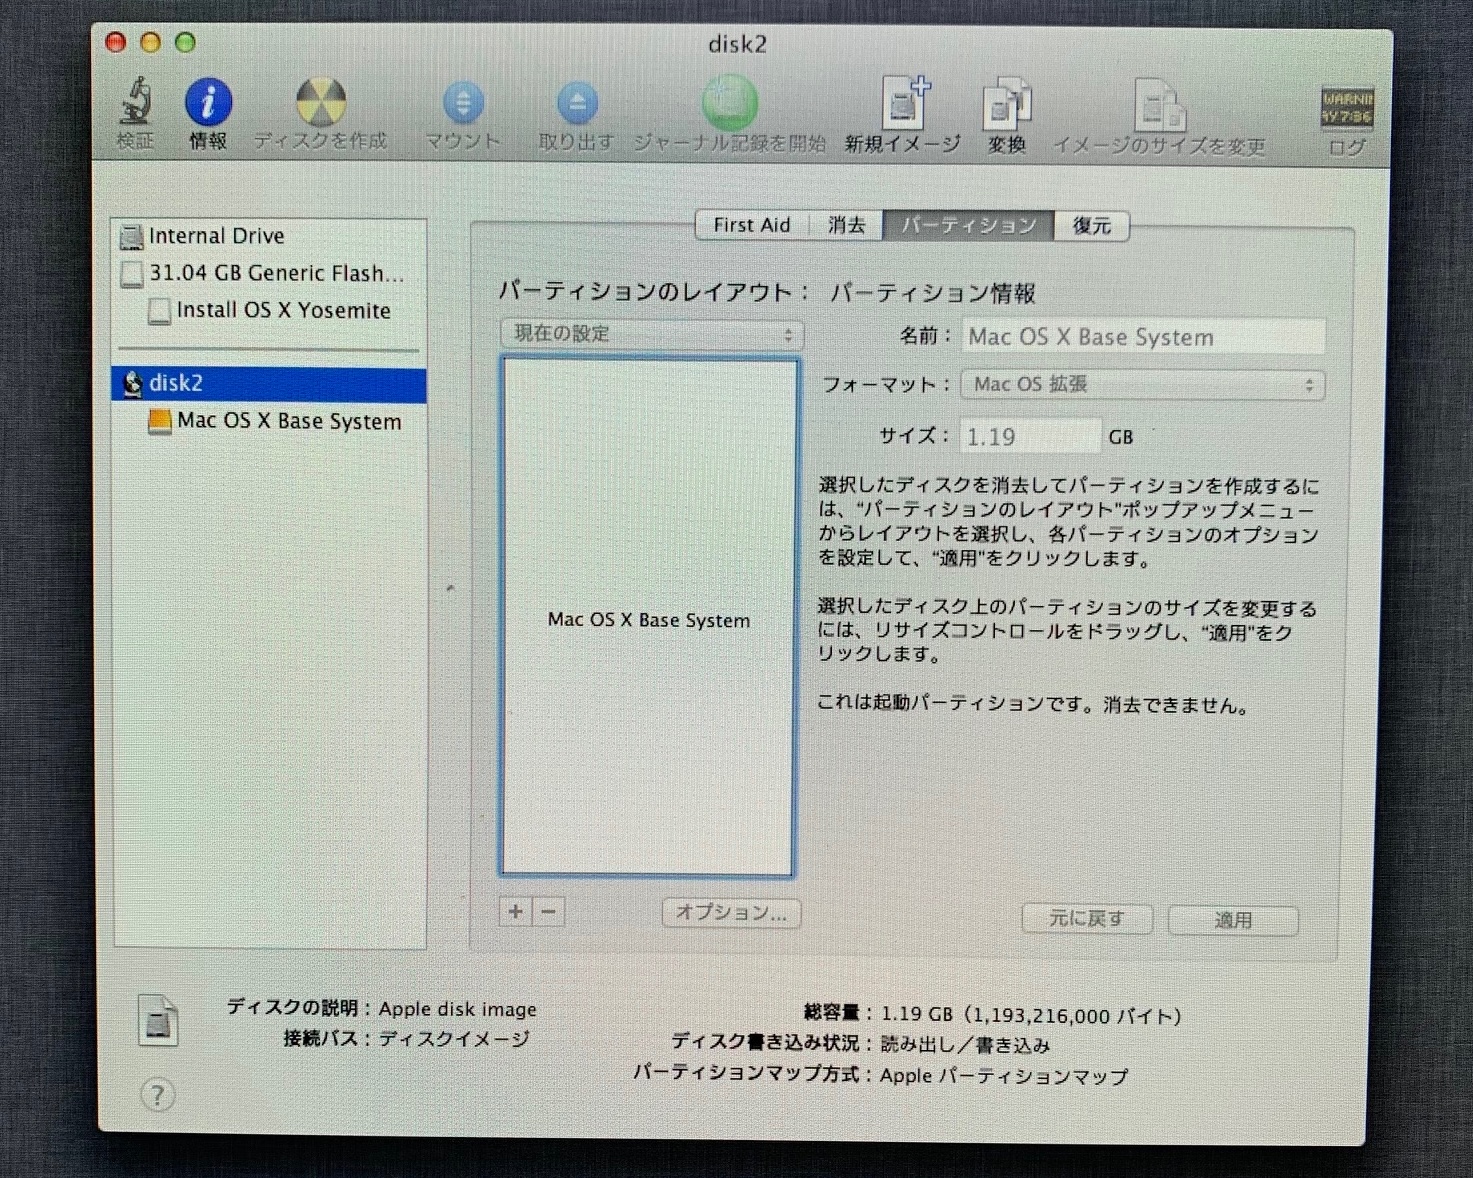Click the Verify (検証) microscope icon

point(135,101)
